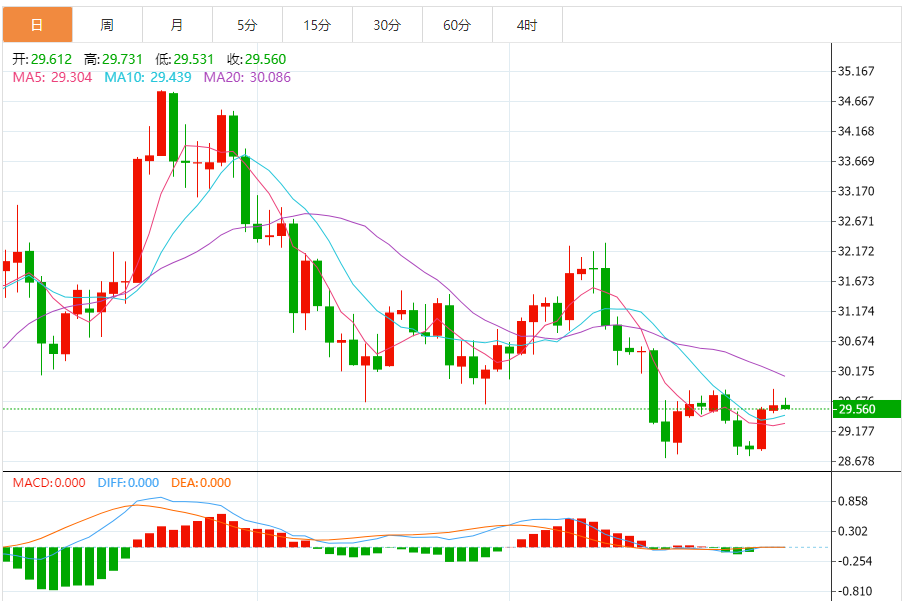Click the 35.167 price axis label
Screen dimensions: 908x601
click(x=856, y=71)
